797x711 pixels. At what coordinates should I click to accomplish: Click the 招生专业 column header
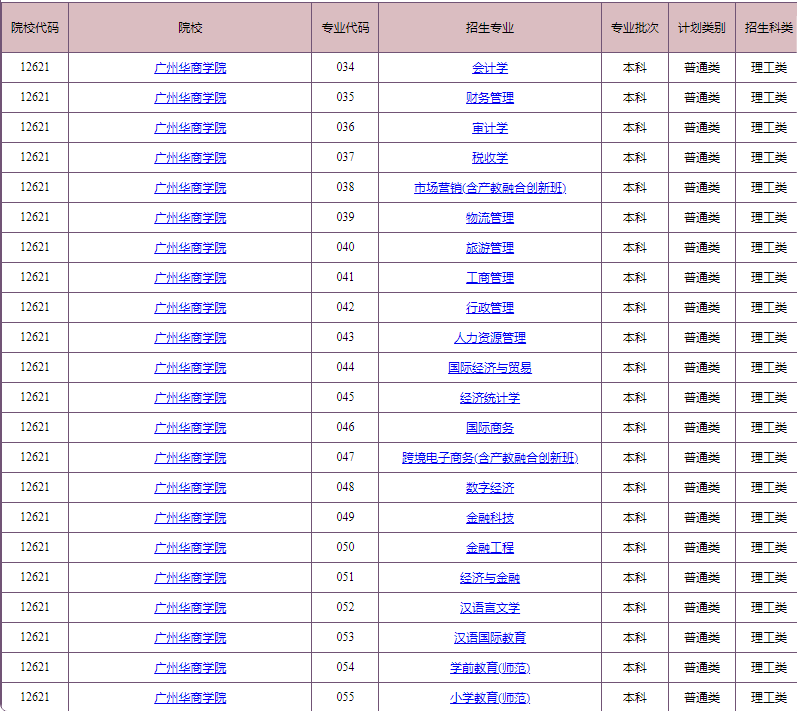[489, 27]
